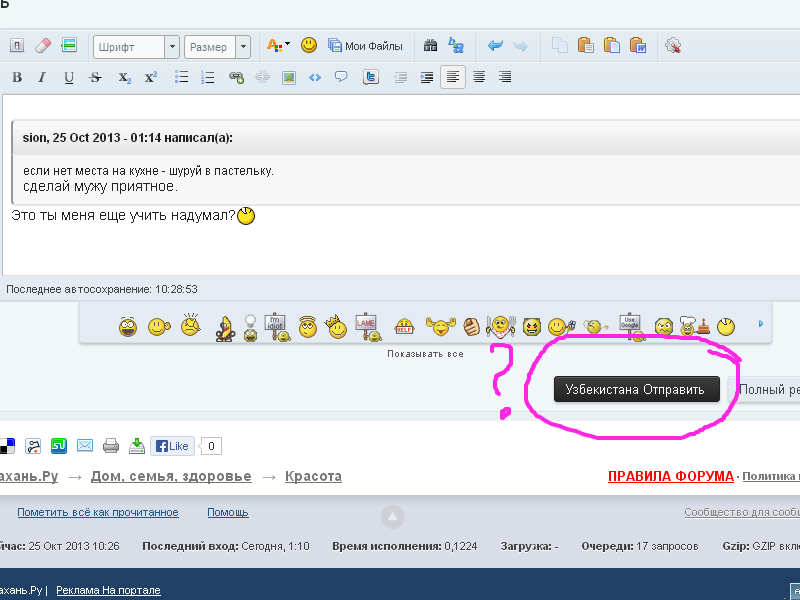The height and width of the screenshot is (600, 800).
Task: Toggle bold text formatting
Action: 16,77
